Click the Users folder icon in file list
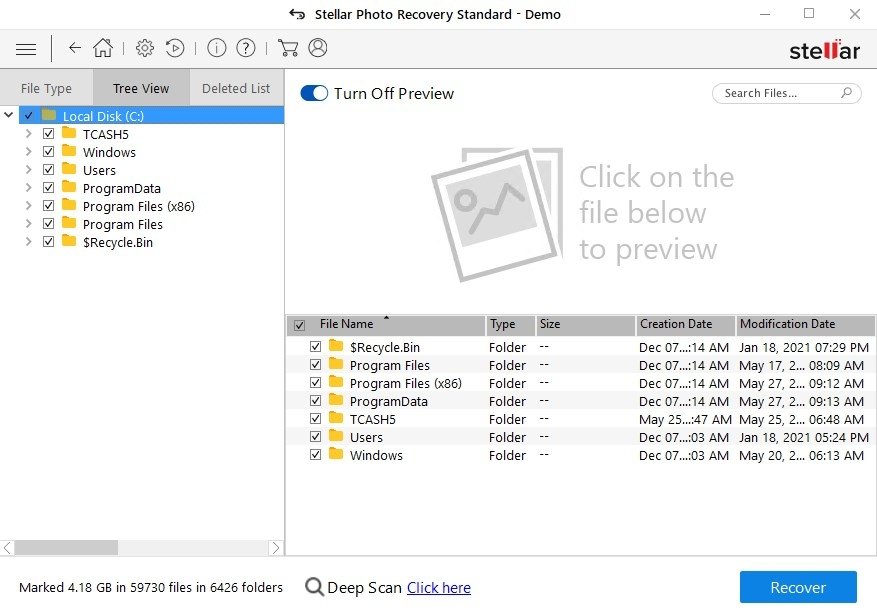Viewport: 877px width, 616px height. [x=336, y=436]
